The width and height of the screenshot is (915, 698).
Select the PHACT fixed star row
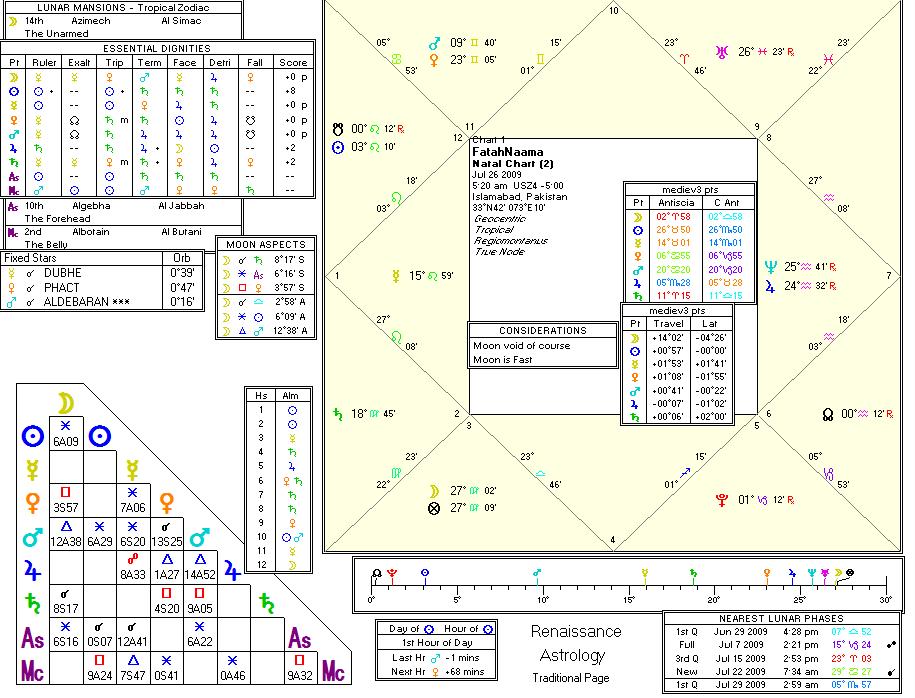[x=102, y=287]
